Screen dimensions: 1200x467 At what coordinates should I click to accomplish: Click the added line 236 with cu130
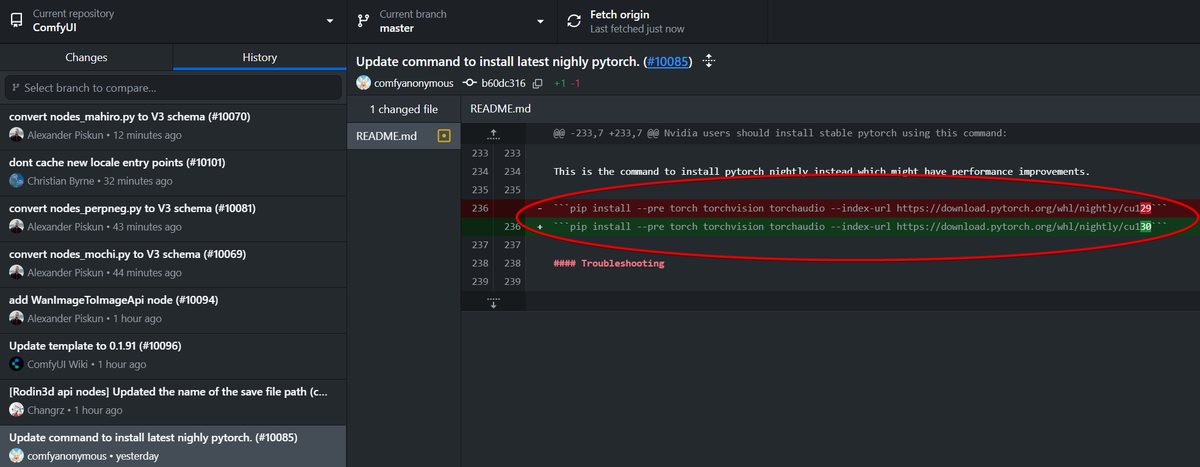click(x=830, y=227)
